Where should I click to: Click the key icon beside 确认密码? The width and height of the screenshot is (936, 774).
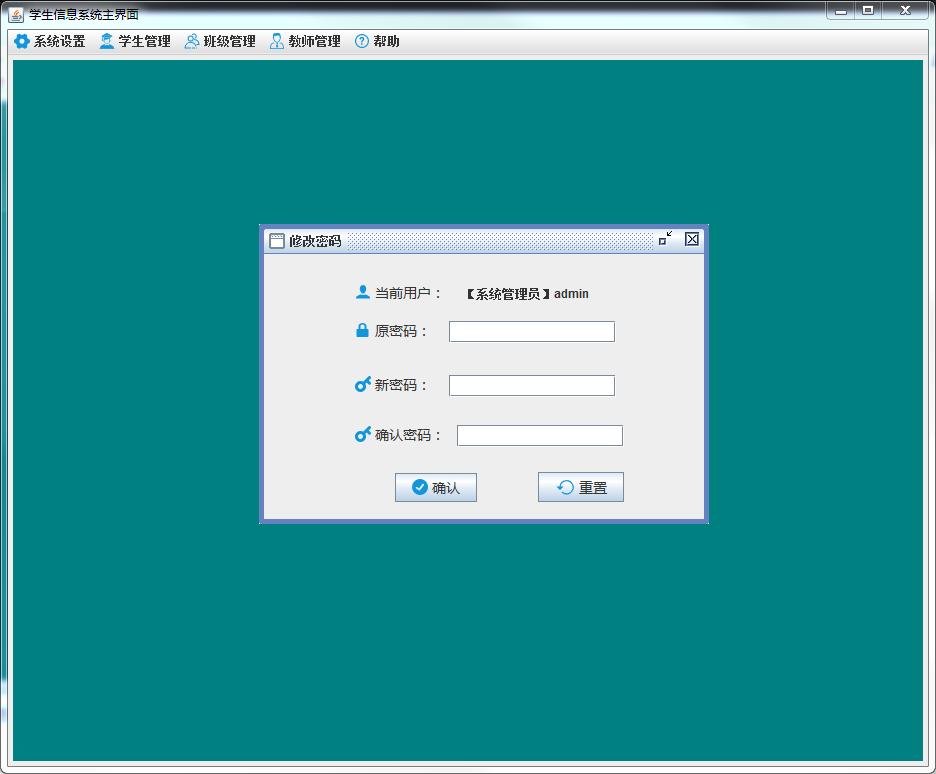tap(363, 434)
